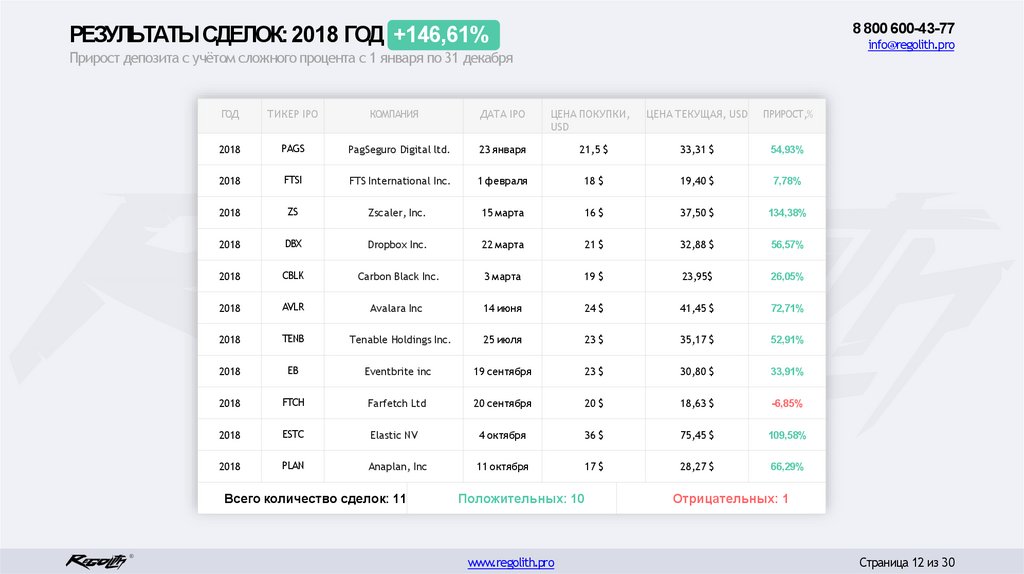The width and height of the screenshot is (1024, 574).
Task: Select the CBLK ticker cell
Action: [293, 276]
